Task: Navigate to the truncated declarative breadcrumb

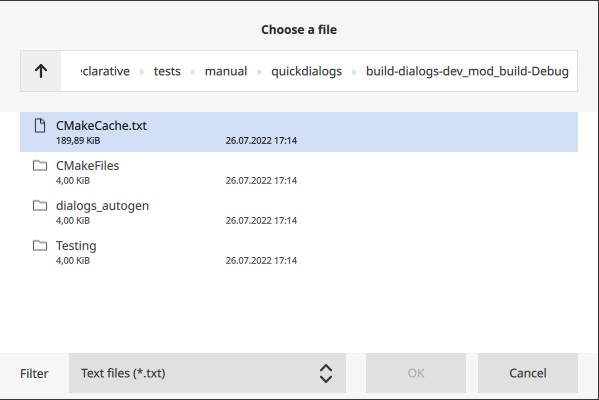Action: click(x=105, y=71)
